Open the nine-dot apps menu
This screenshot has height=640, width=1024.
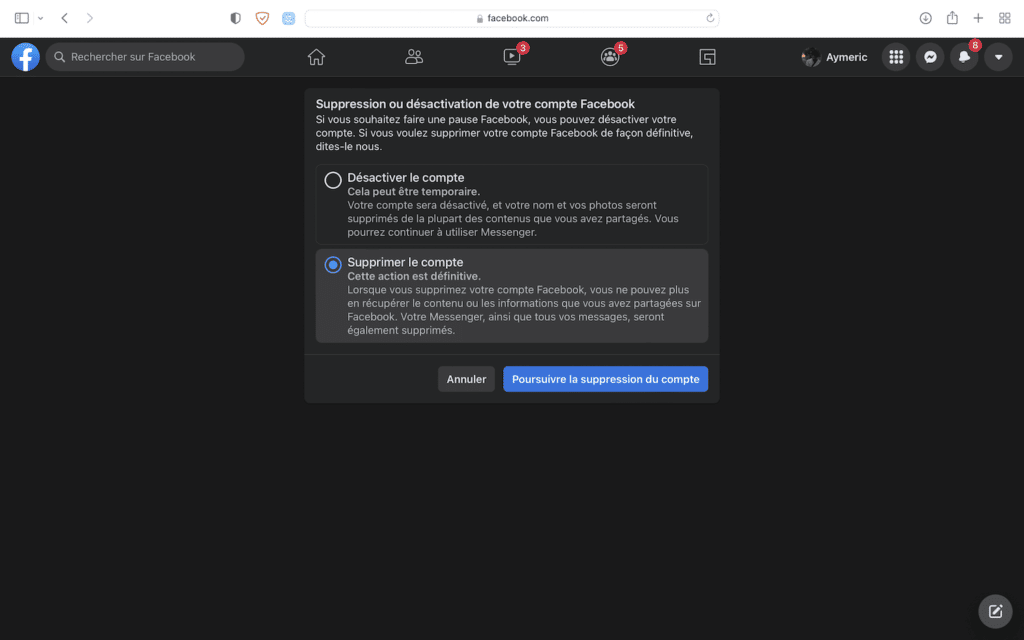896,57
